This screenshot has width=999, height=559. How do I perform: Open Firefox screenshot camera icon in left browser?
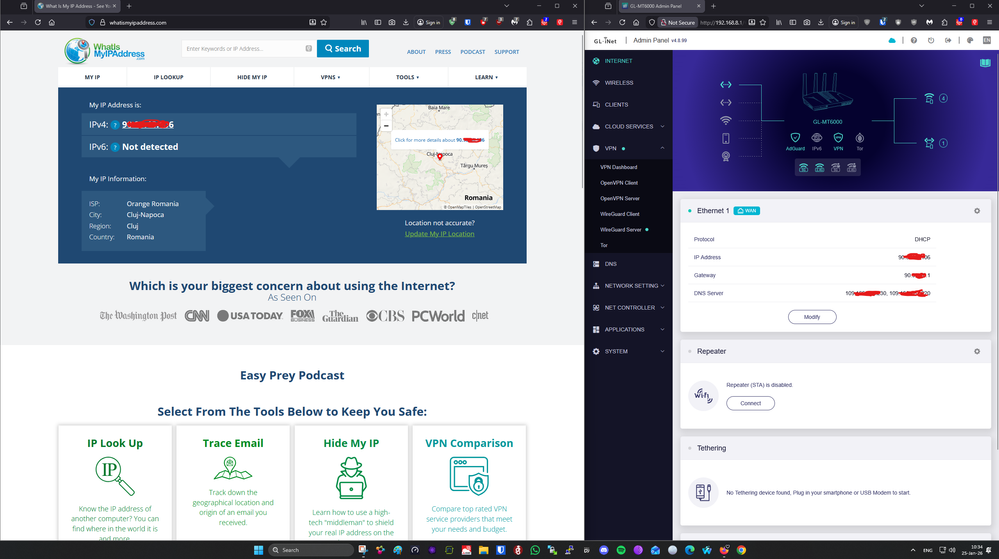tap(392, 22)
